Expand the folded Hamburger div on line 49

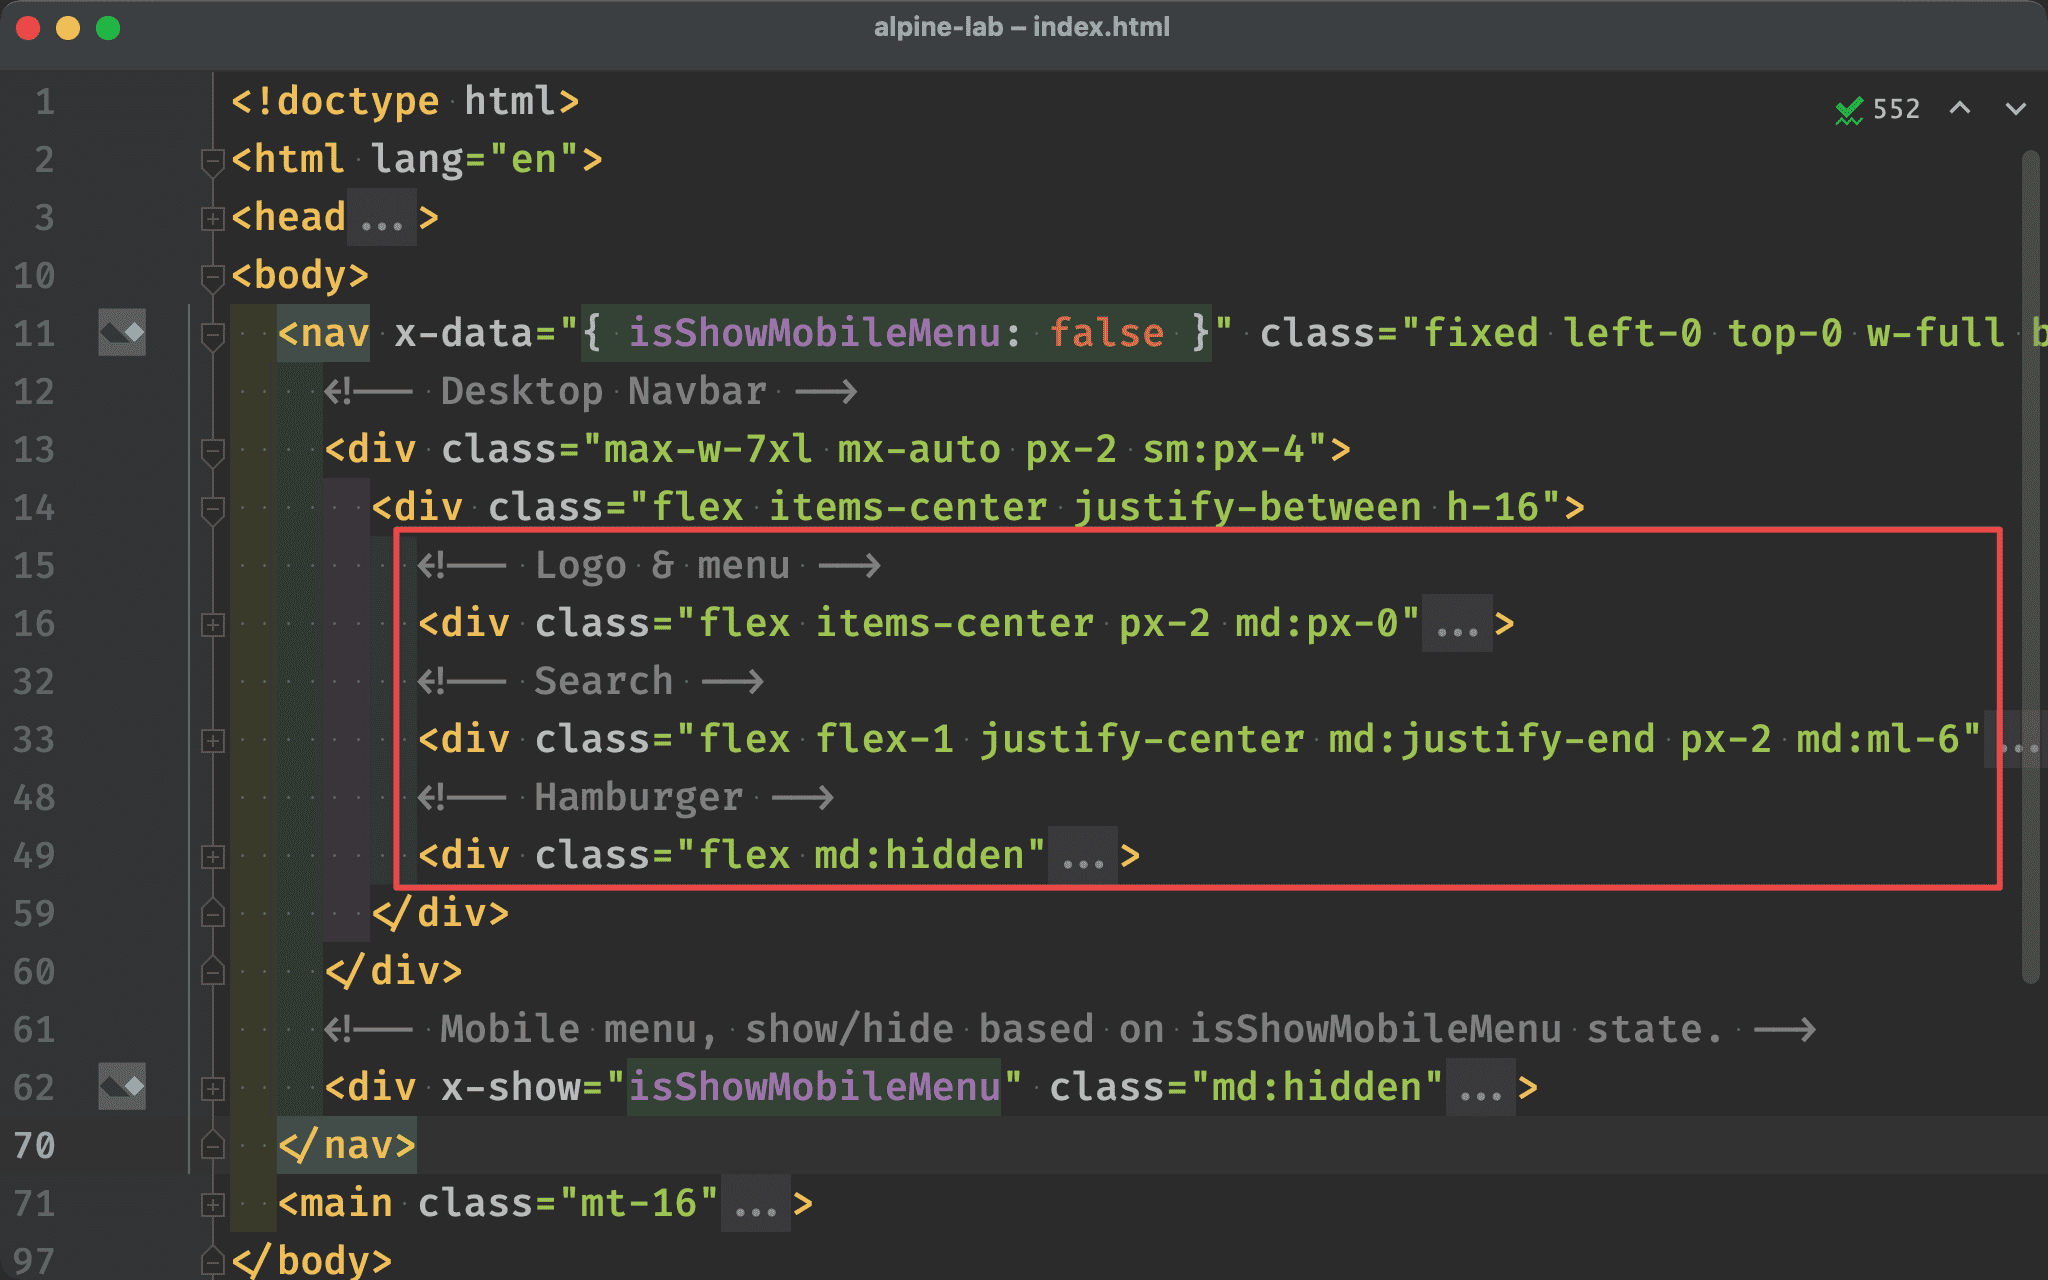click(x=212, y=857)
